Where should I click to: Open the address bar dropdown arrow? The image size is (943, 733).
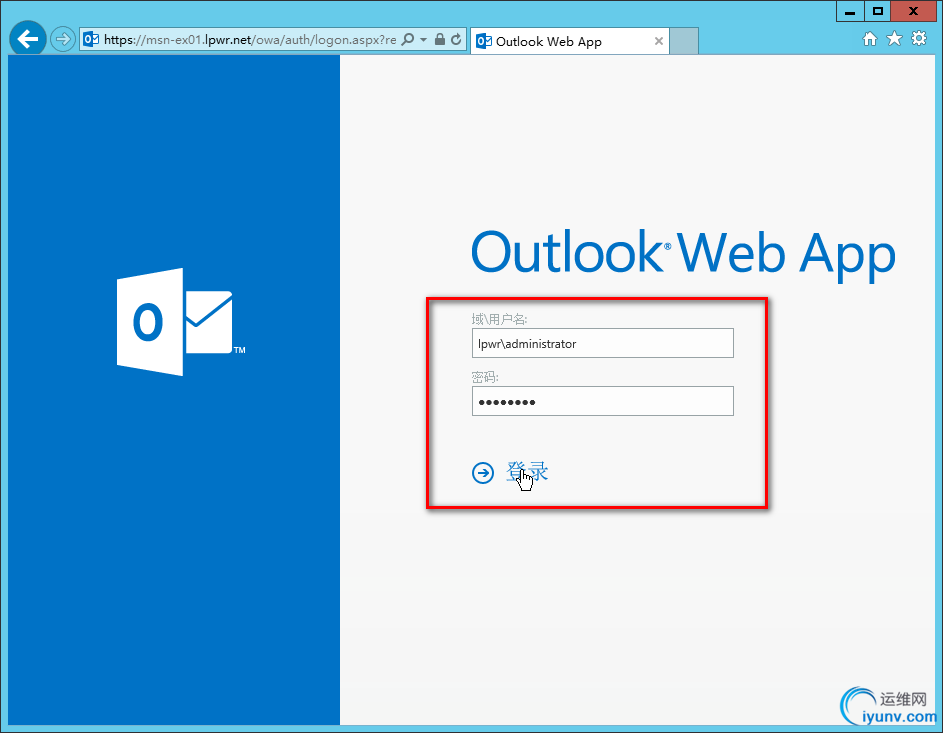pyautogui.click(x=423, y=40)
